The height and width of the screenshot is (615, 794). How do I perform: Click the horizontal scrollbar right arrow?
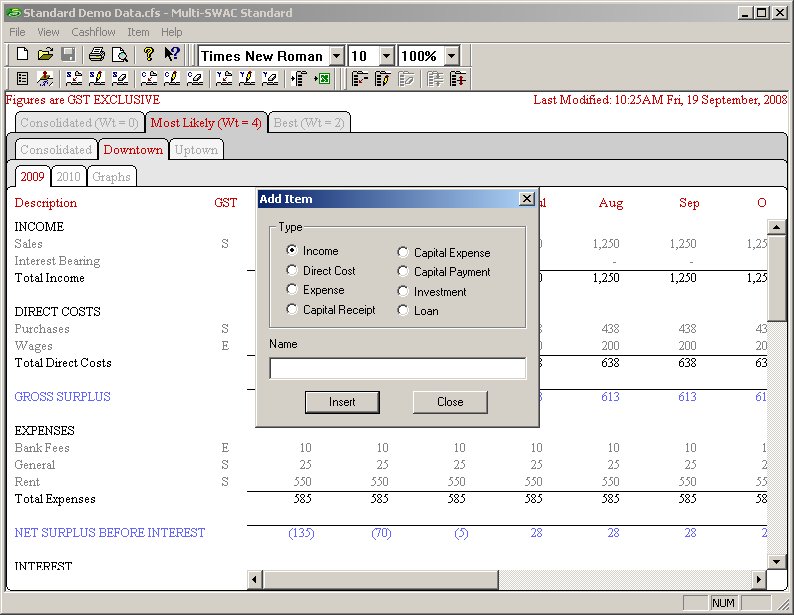759,579
